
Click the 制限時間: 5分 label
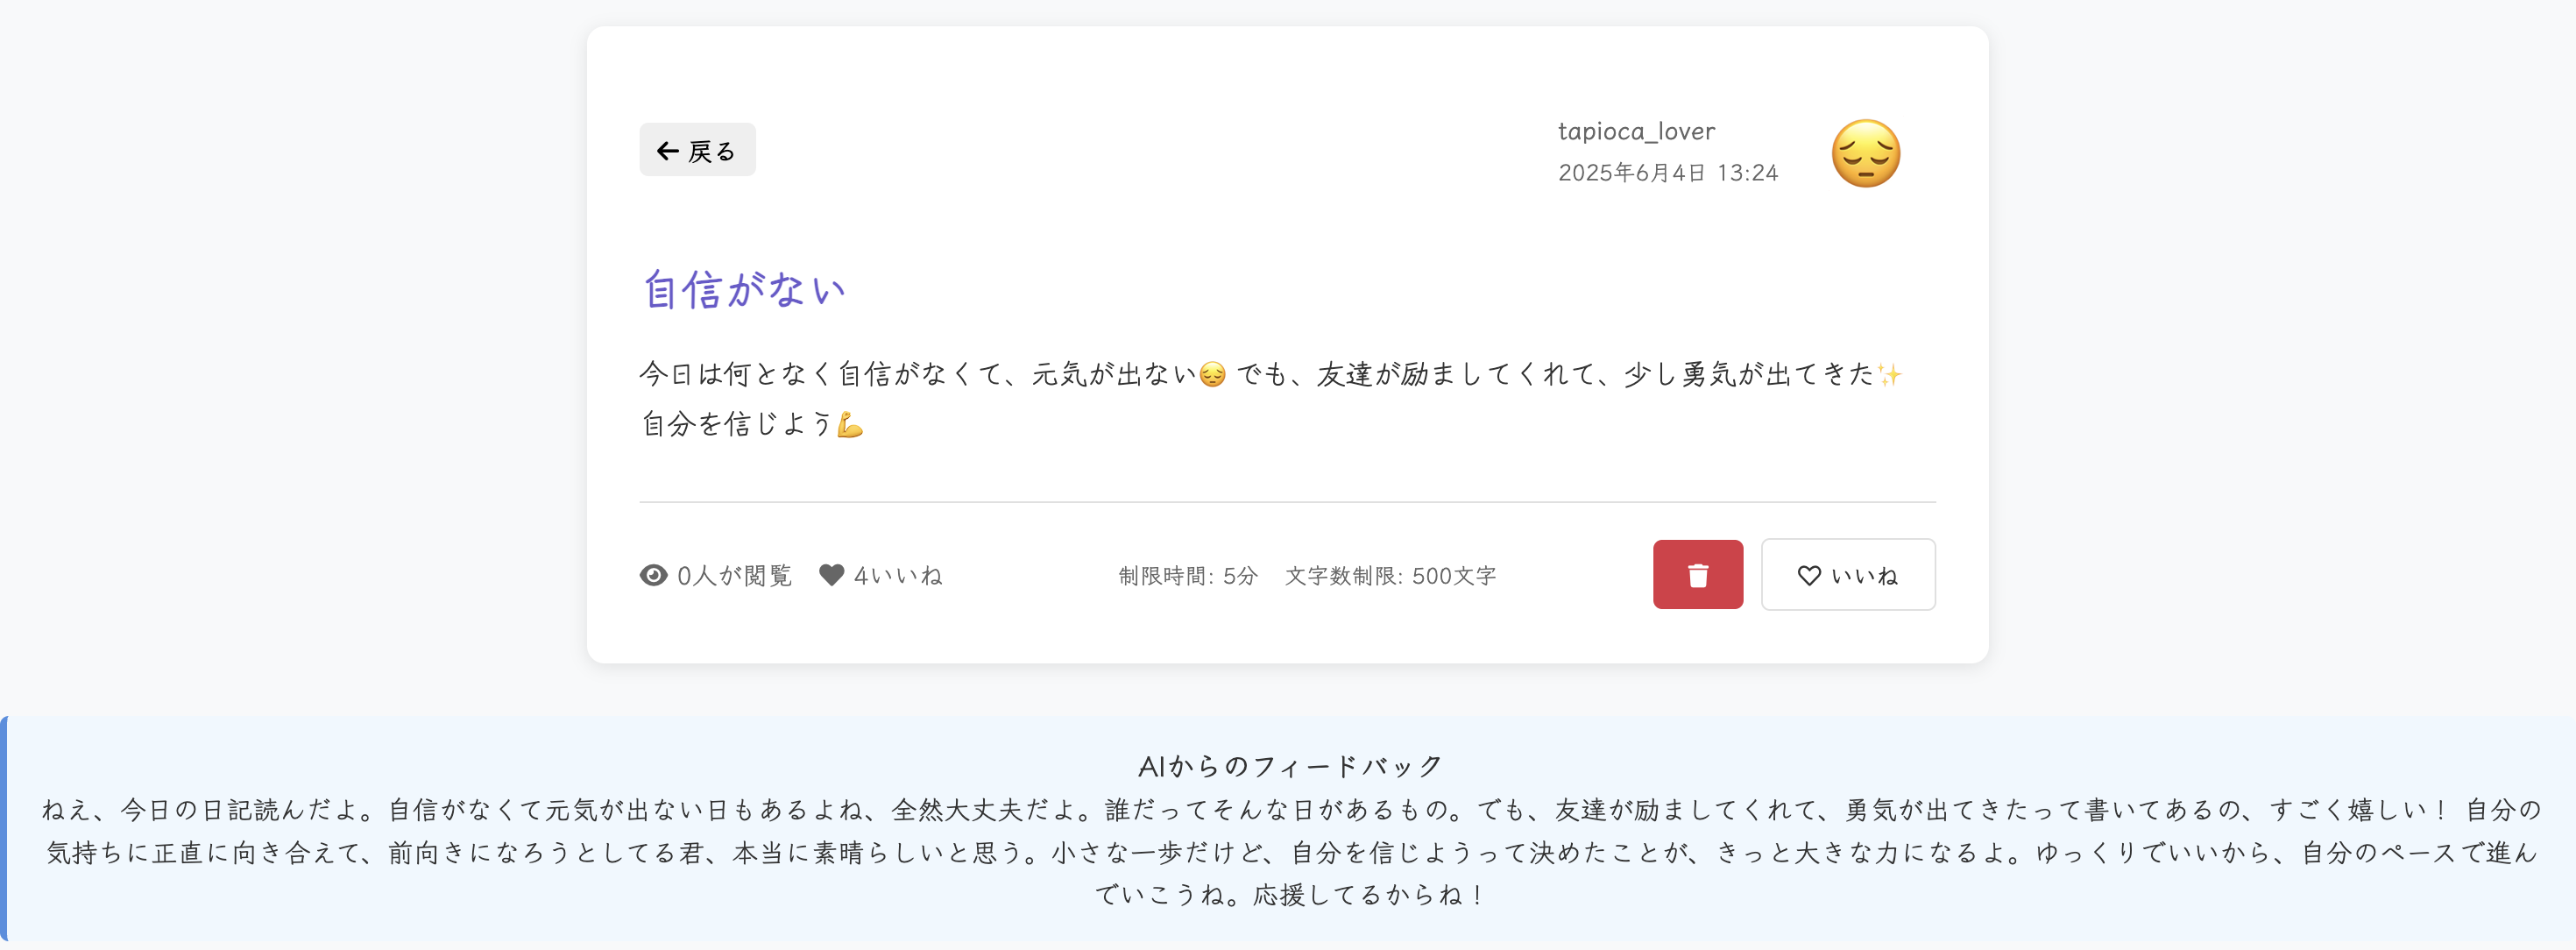(1187, 576)
